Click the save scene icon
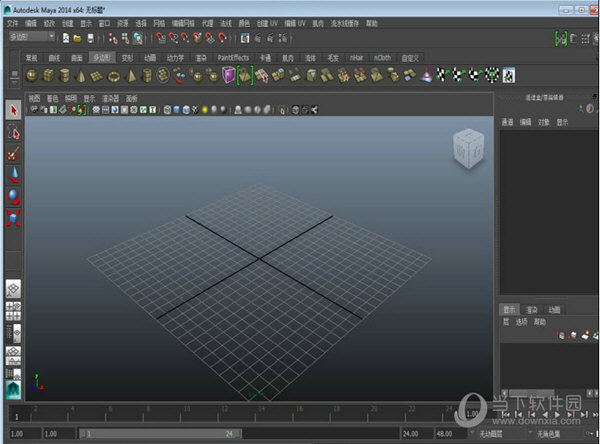This screenshot has height=444, width=600. pos(90,38)
